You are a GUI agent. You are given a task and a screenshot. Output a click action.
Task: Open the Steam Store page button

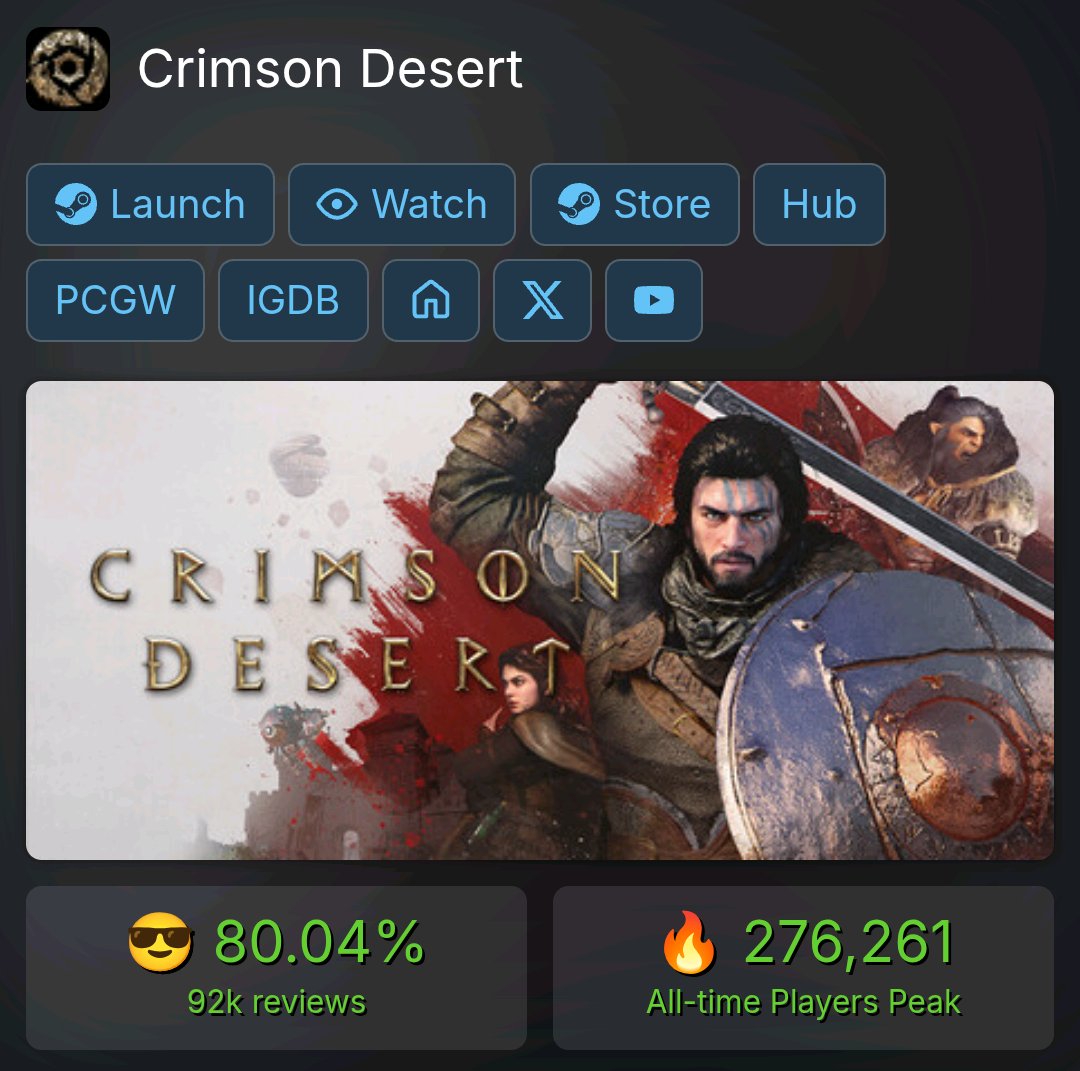[634, 205]
